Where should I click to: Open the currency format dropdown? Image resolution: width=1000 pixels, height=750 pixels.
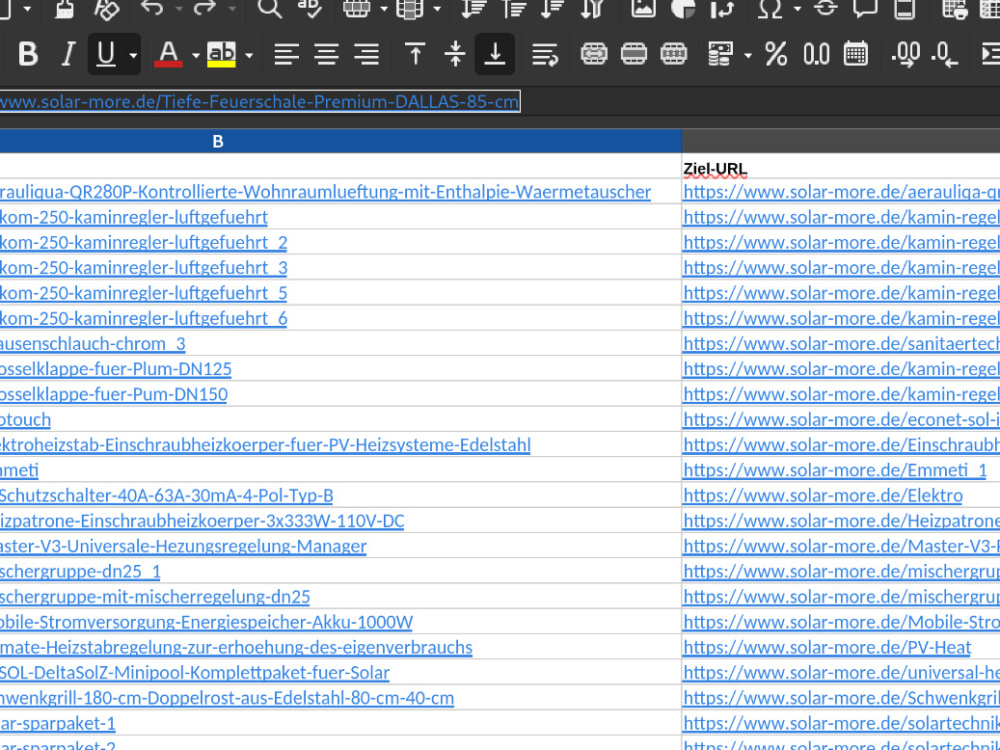747,55
